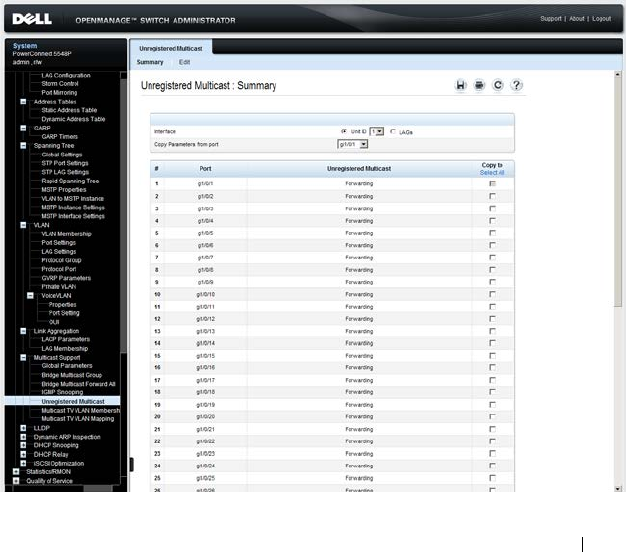The width and height of the screenshot is (641, 552).
Task: Expand the LLDP tree node
Action: coord(23,428)
